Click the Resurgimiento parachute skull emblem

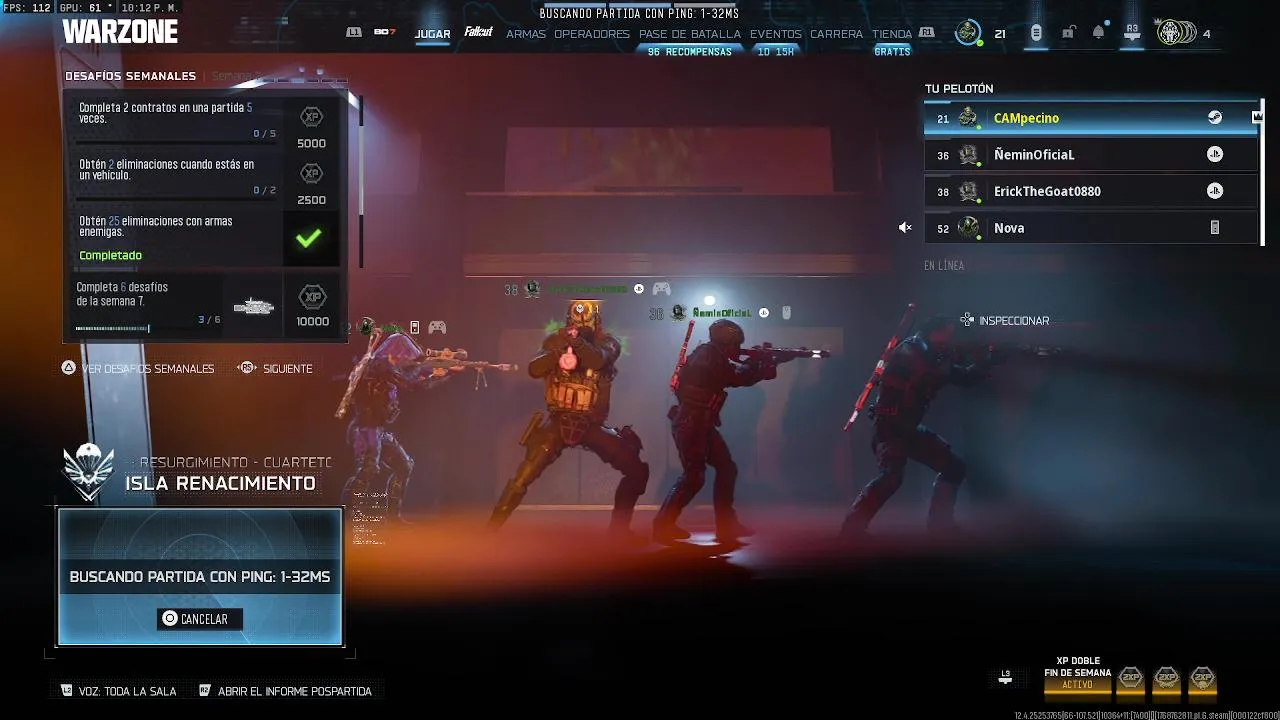click(x=88, y=471)
